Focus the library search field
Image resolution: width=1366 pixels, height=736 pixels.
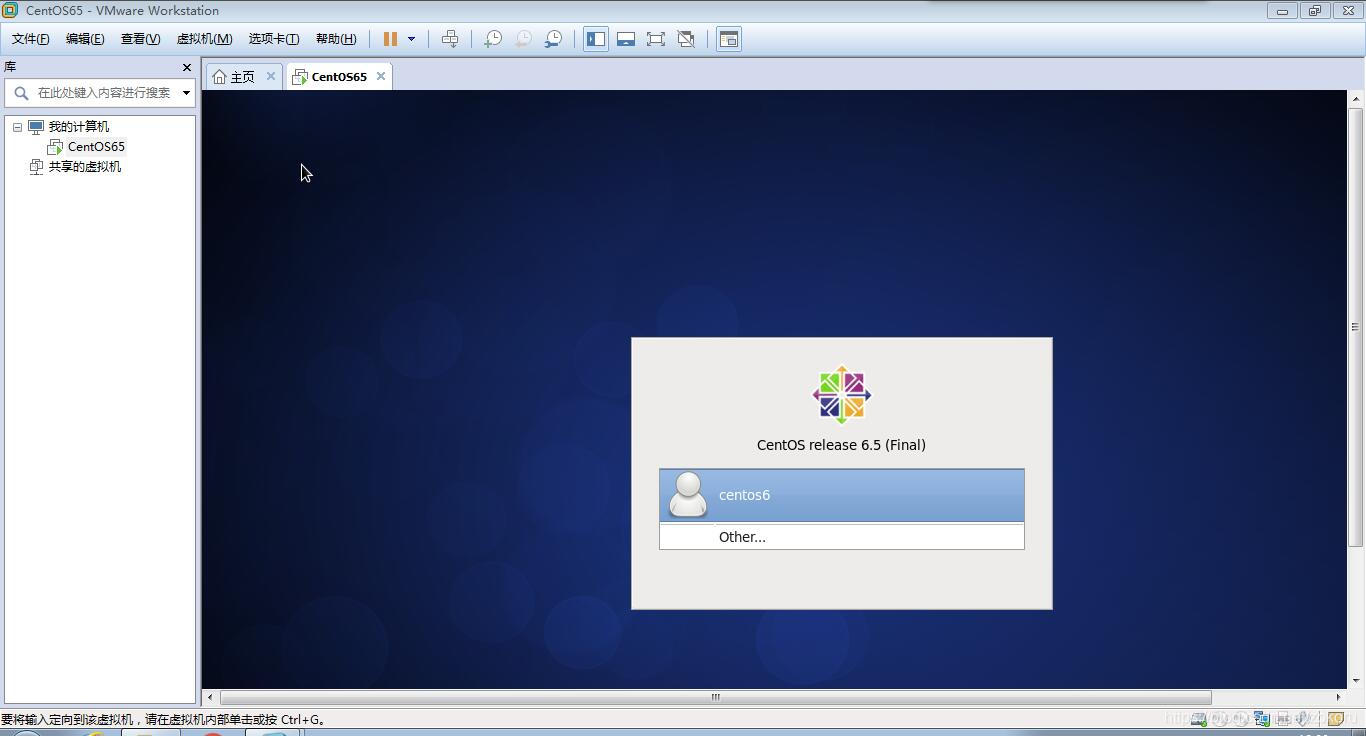click(x=104, y=92)
